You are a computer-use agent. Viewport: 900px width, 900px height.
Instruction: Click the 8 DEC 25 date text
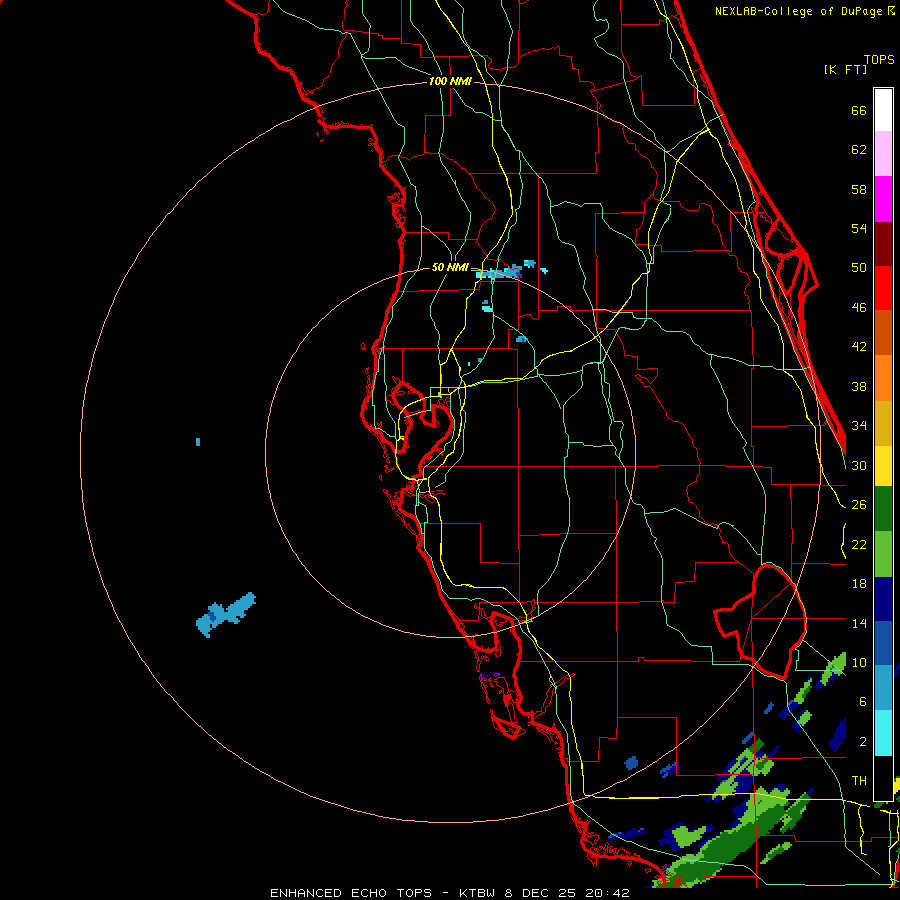pyautogui.click(x=542, y=893)
